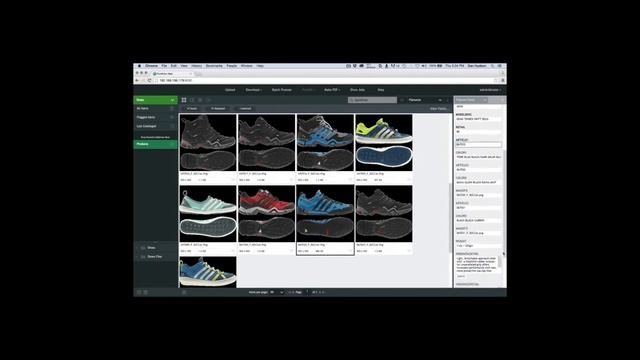
Task: Open the Bookmarks menu
Action: (x=214, y=66)
